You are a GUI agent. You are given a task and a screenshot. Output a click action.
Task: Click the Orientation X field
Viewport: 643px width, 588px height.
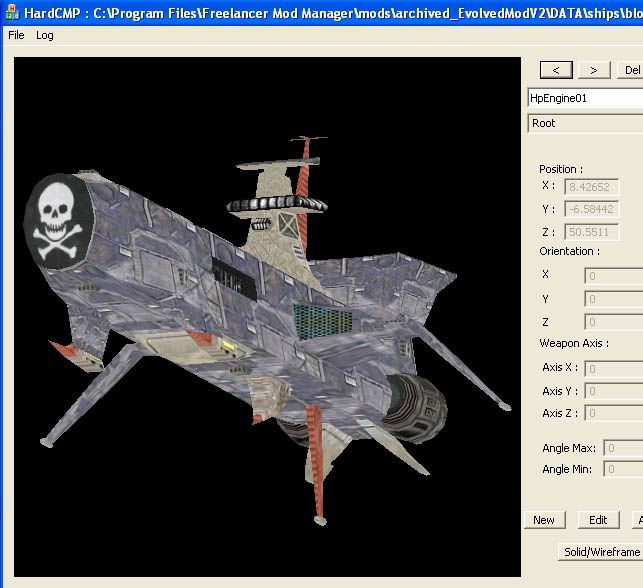pos(613,275)
